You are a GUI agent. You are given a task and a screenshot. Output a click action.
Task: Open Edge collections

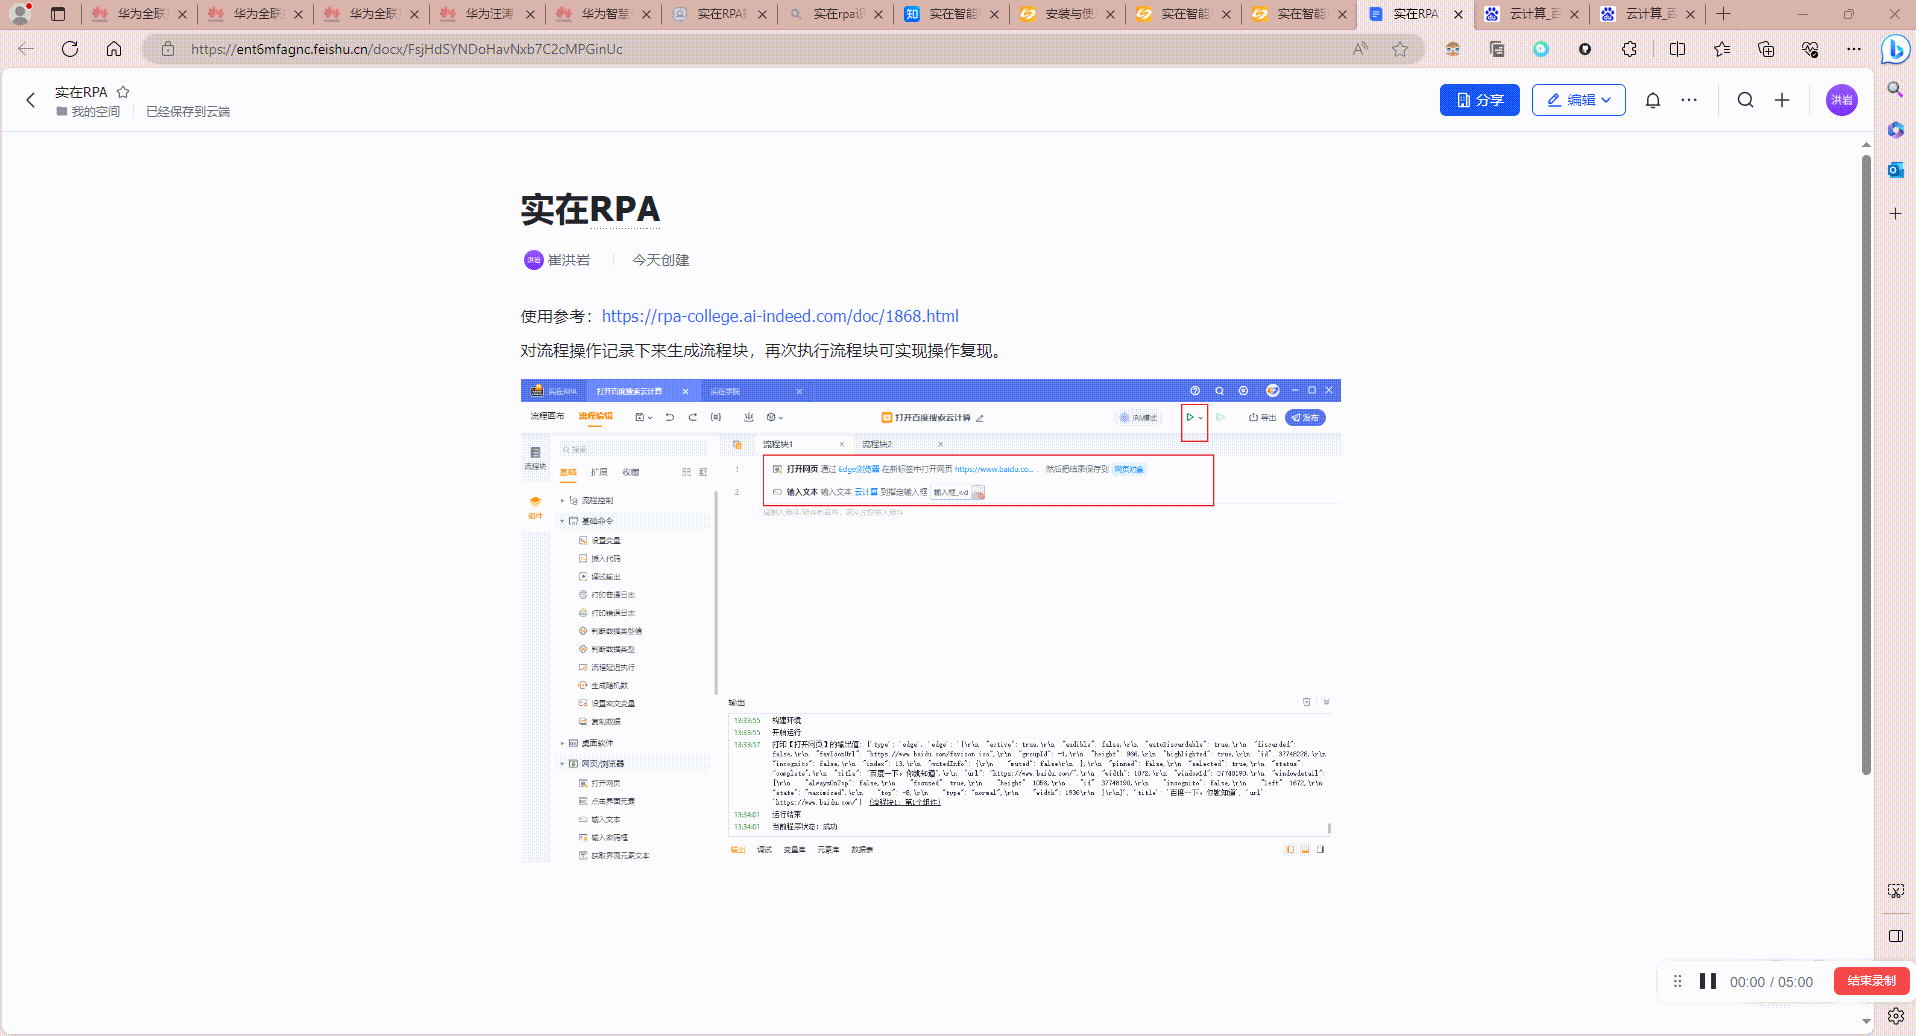tap(1766, 49)
